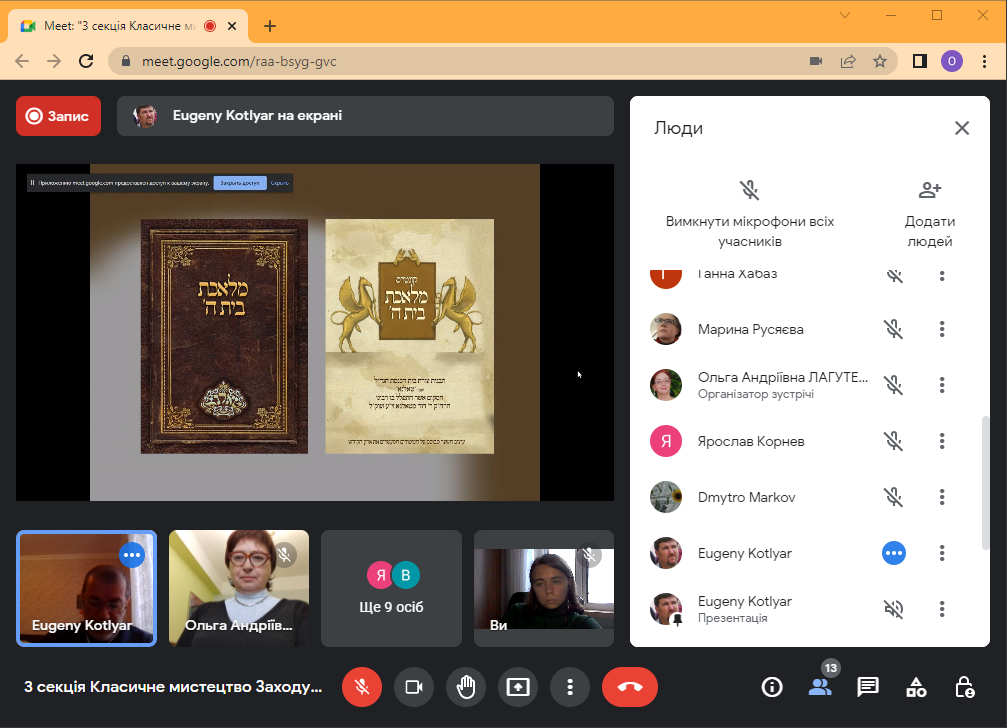
Task: Click the meeting title 3 секція Класичне мистецтво
Action: pyautogui.click(x=173, y=687)
